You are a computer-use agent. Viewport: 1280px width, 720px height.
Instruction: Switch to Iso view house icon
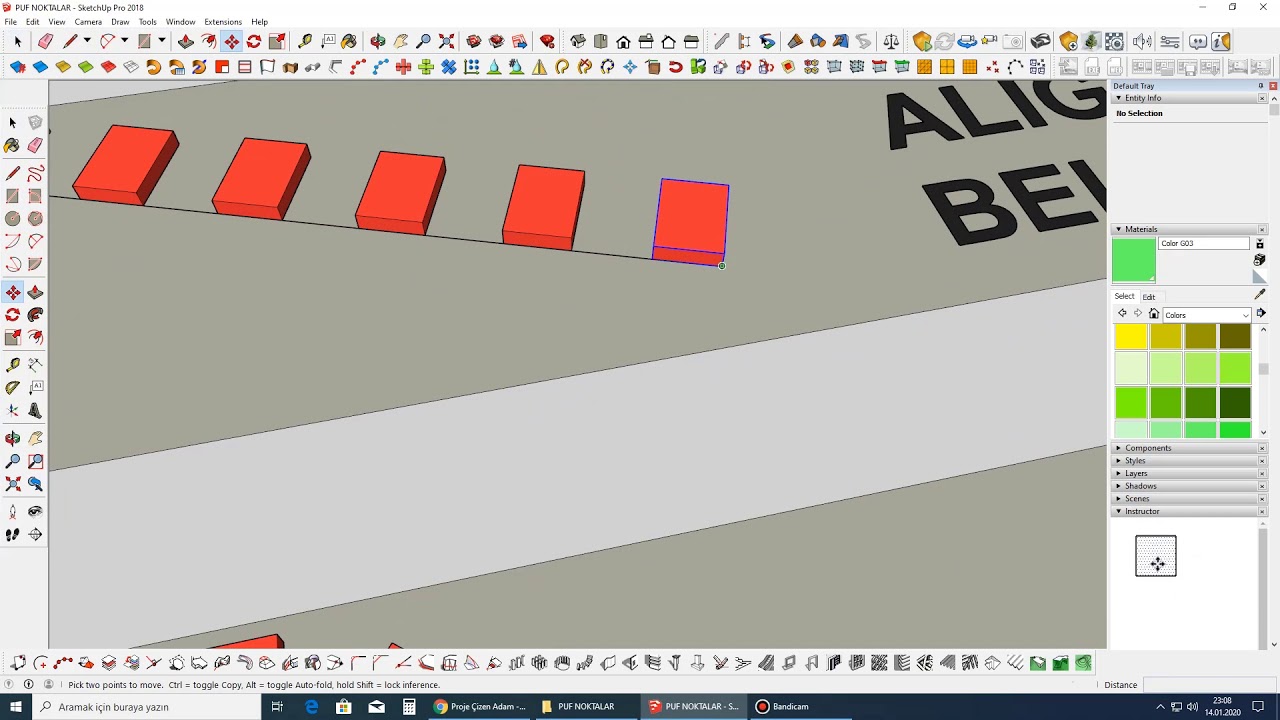[x=578, y=41]
